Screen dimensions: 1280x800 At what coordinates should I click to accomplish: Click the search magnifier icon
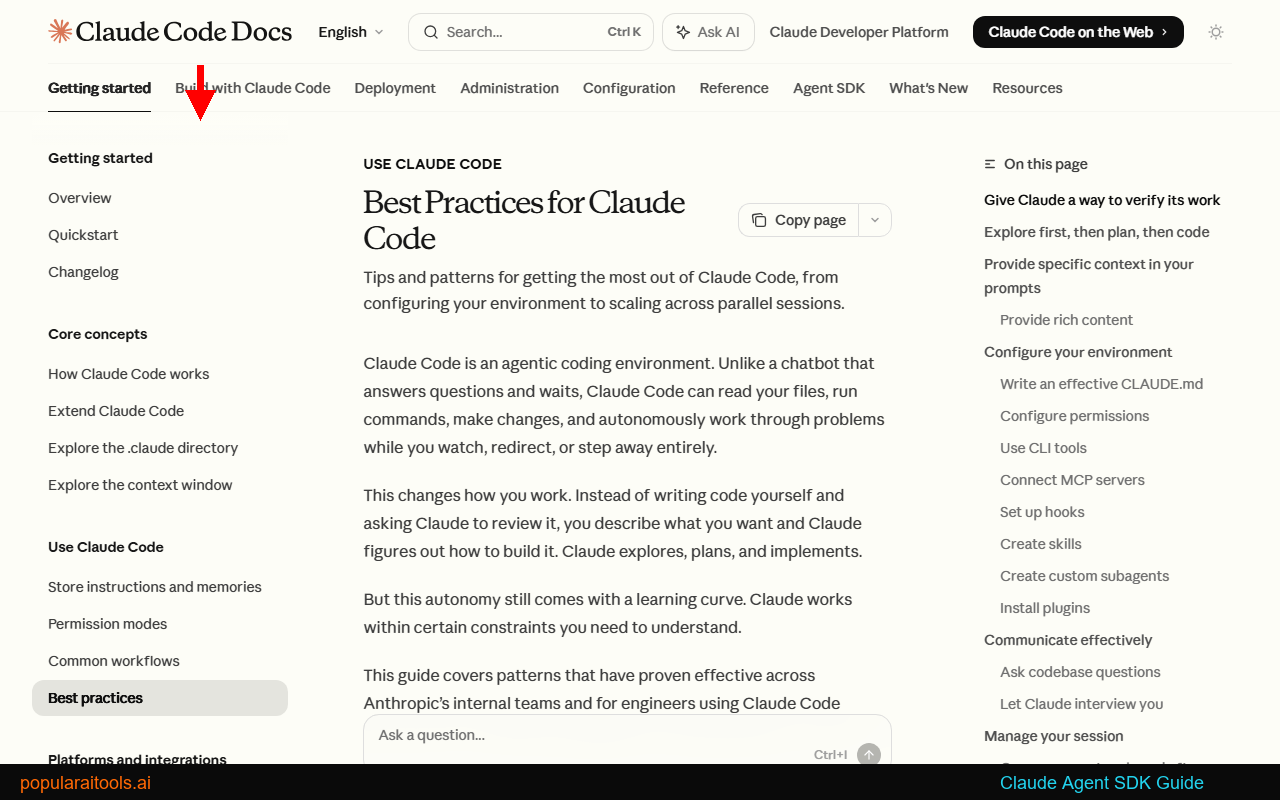coord(430,31)
